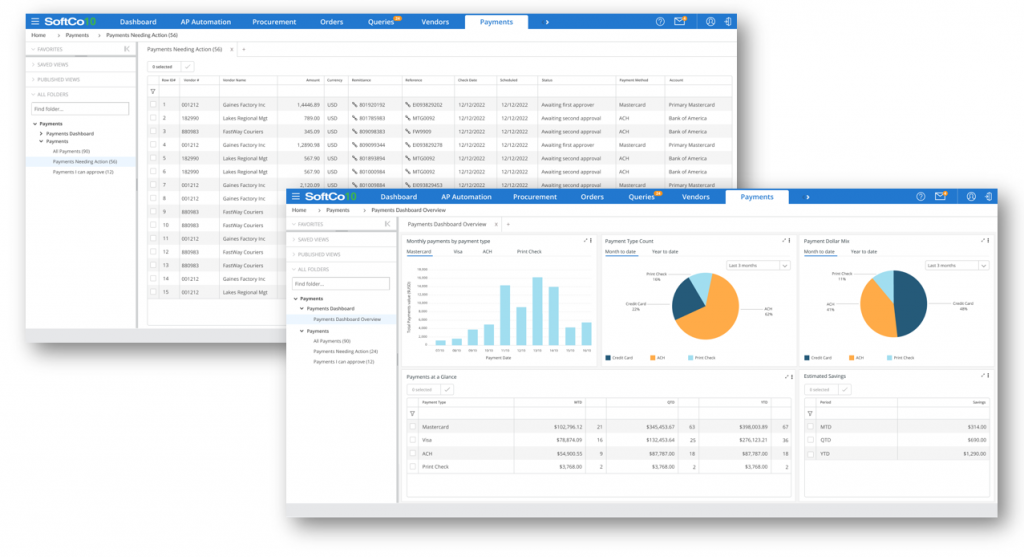Viewport: 1024px width, 557px height.
Task: Click logout icon in front window header
Action: (989, 197)
